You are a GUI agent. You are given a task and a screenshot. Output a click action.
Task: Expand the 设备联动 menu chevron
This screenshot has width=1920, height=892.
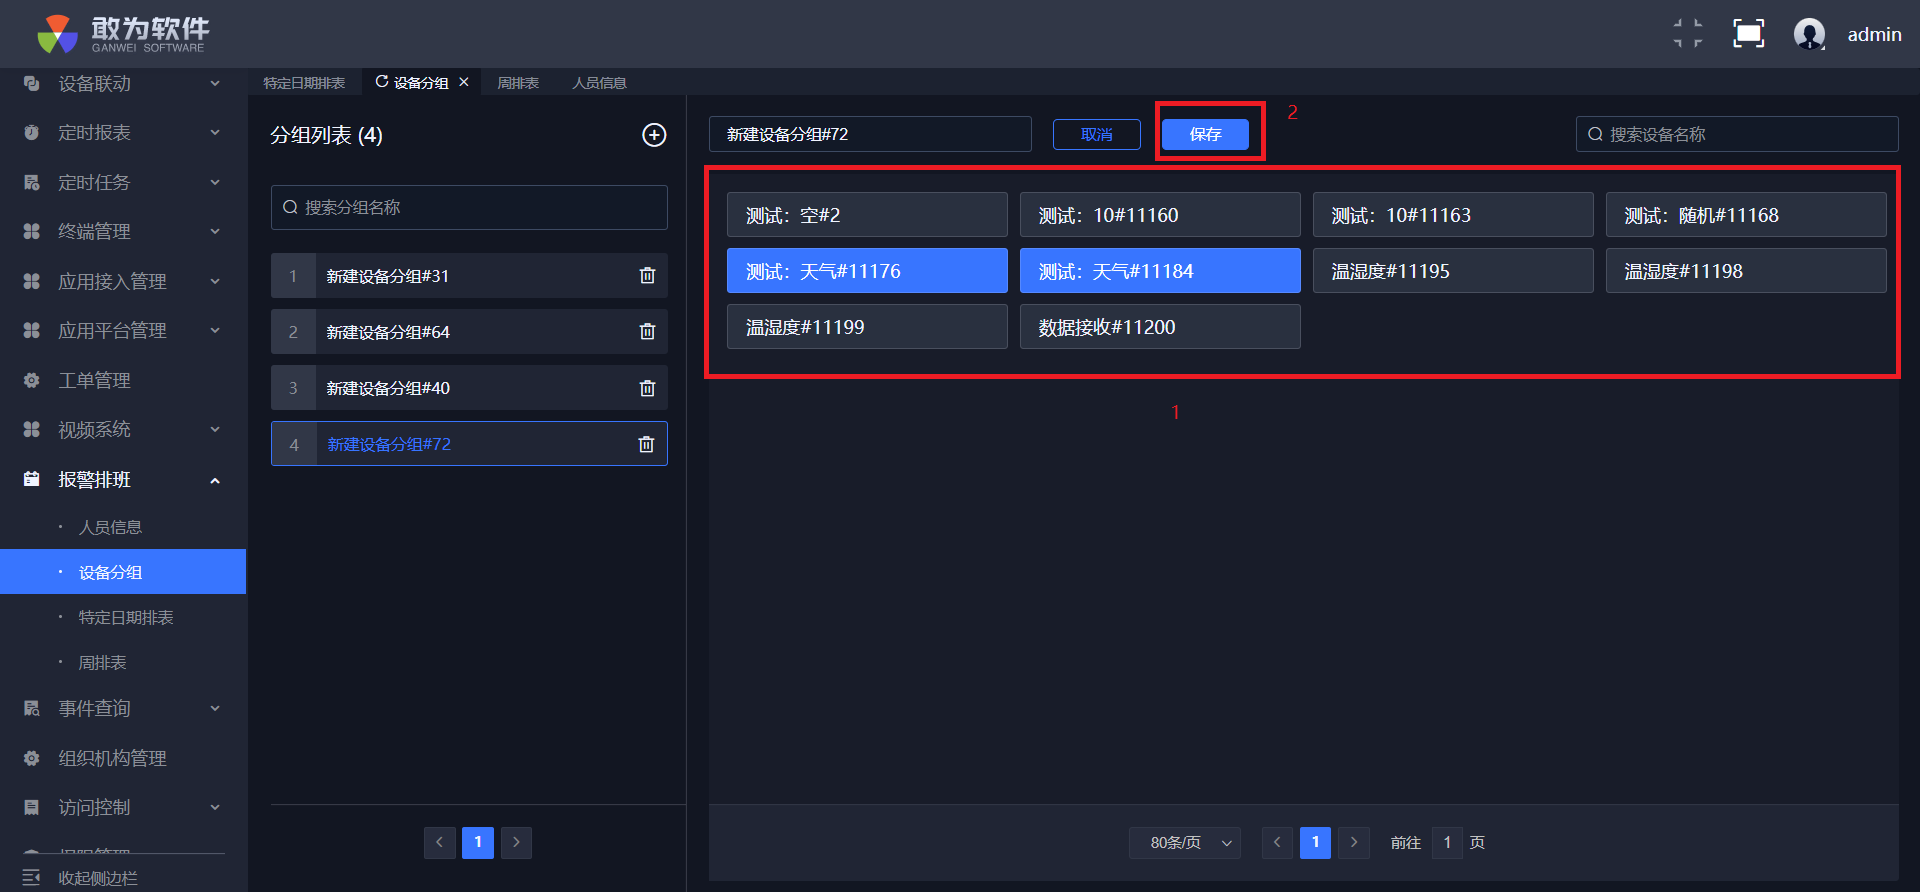click(x=215, y=84)
